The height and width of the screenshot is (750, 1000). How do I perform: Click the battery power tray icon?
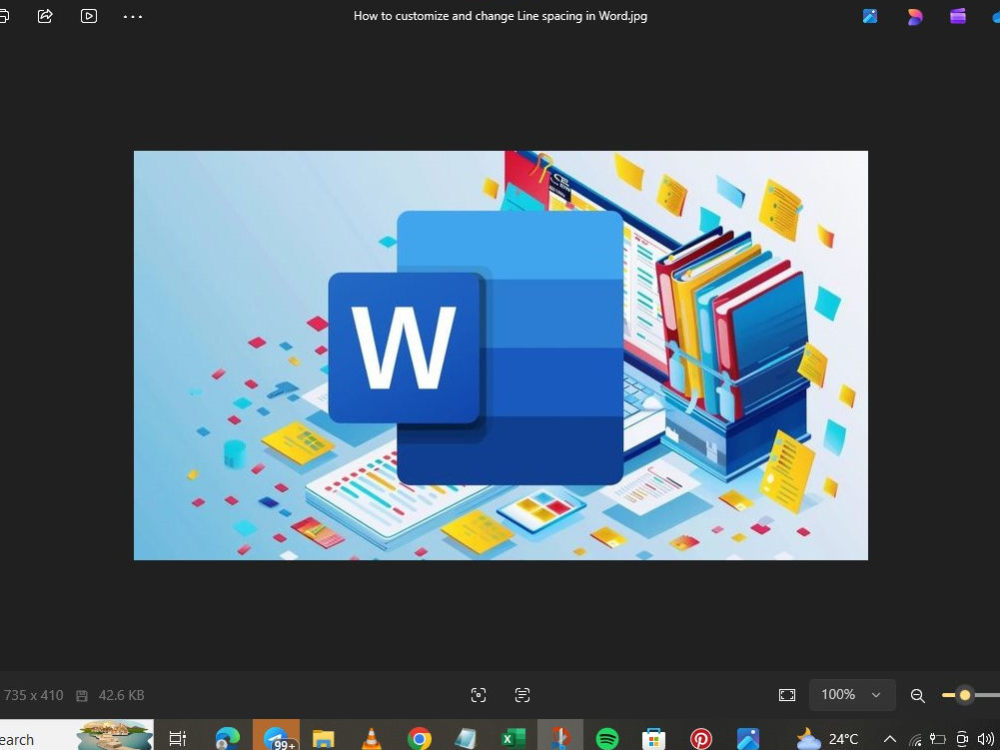[x=938, y=739]
